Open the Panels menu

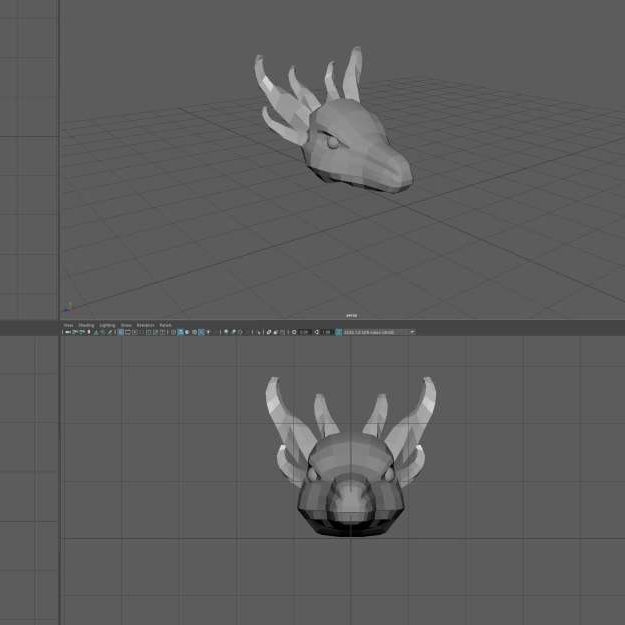point(165,325)
